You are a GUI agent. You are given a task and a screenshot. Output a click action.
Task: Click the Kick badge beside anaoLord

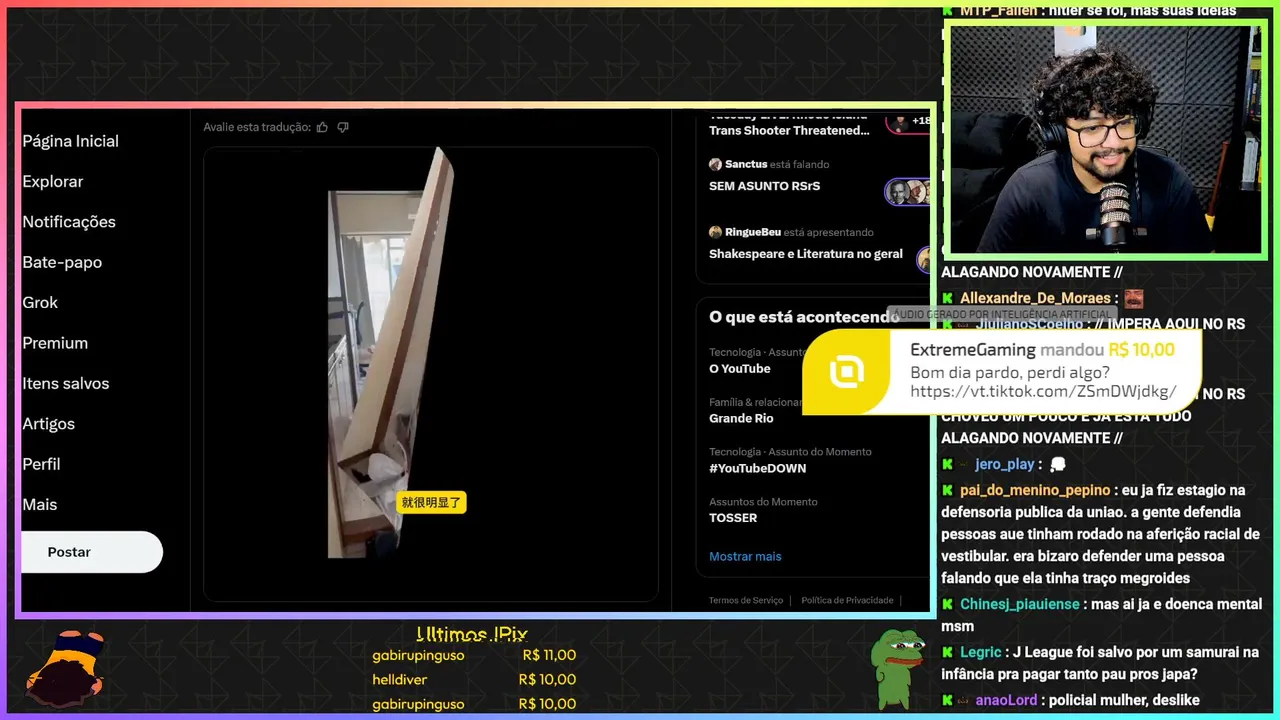click(947, 700)
